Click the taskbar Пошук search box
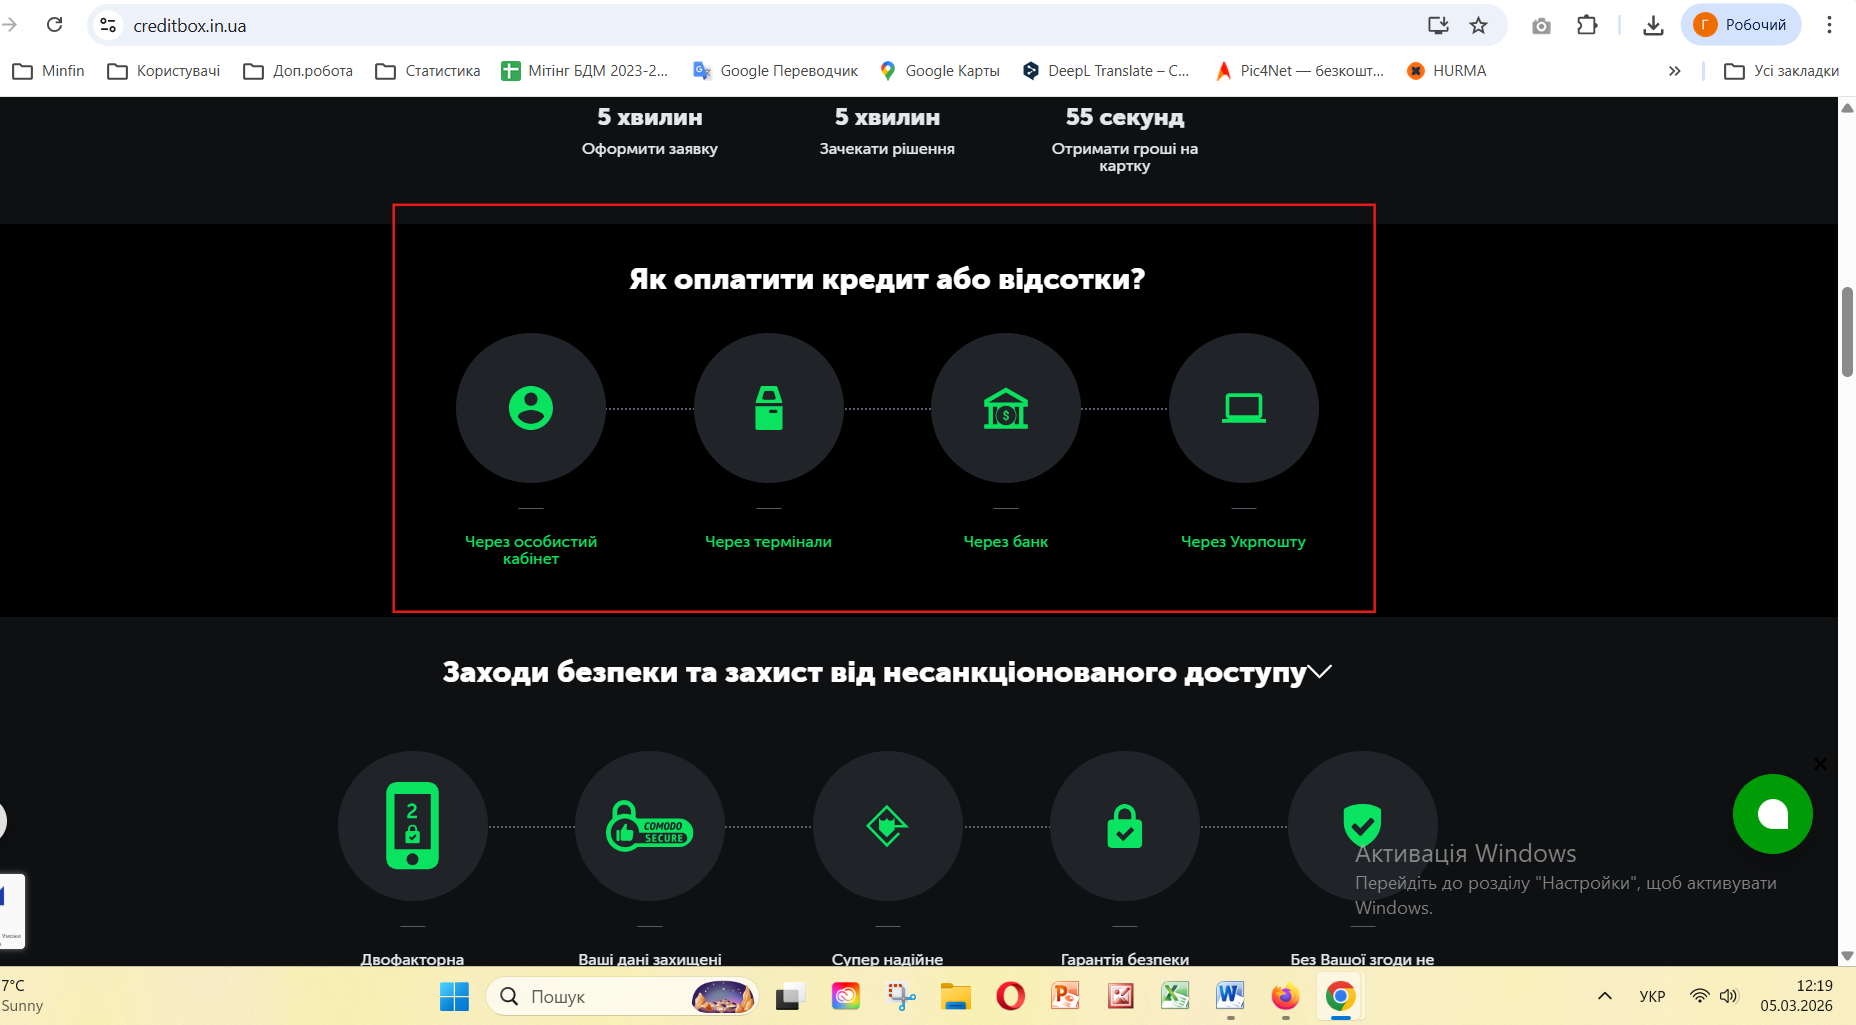The image size is (1856, 1025). click(622, 996)
